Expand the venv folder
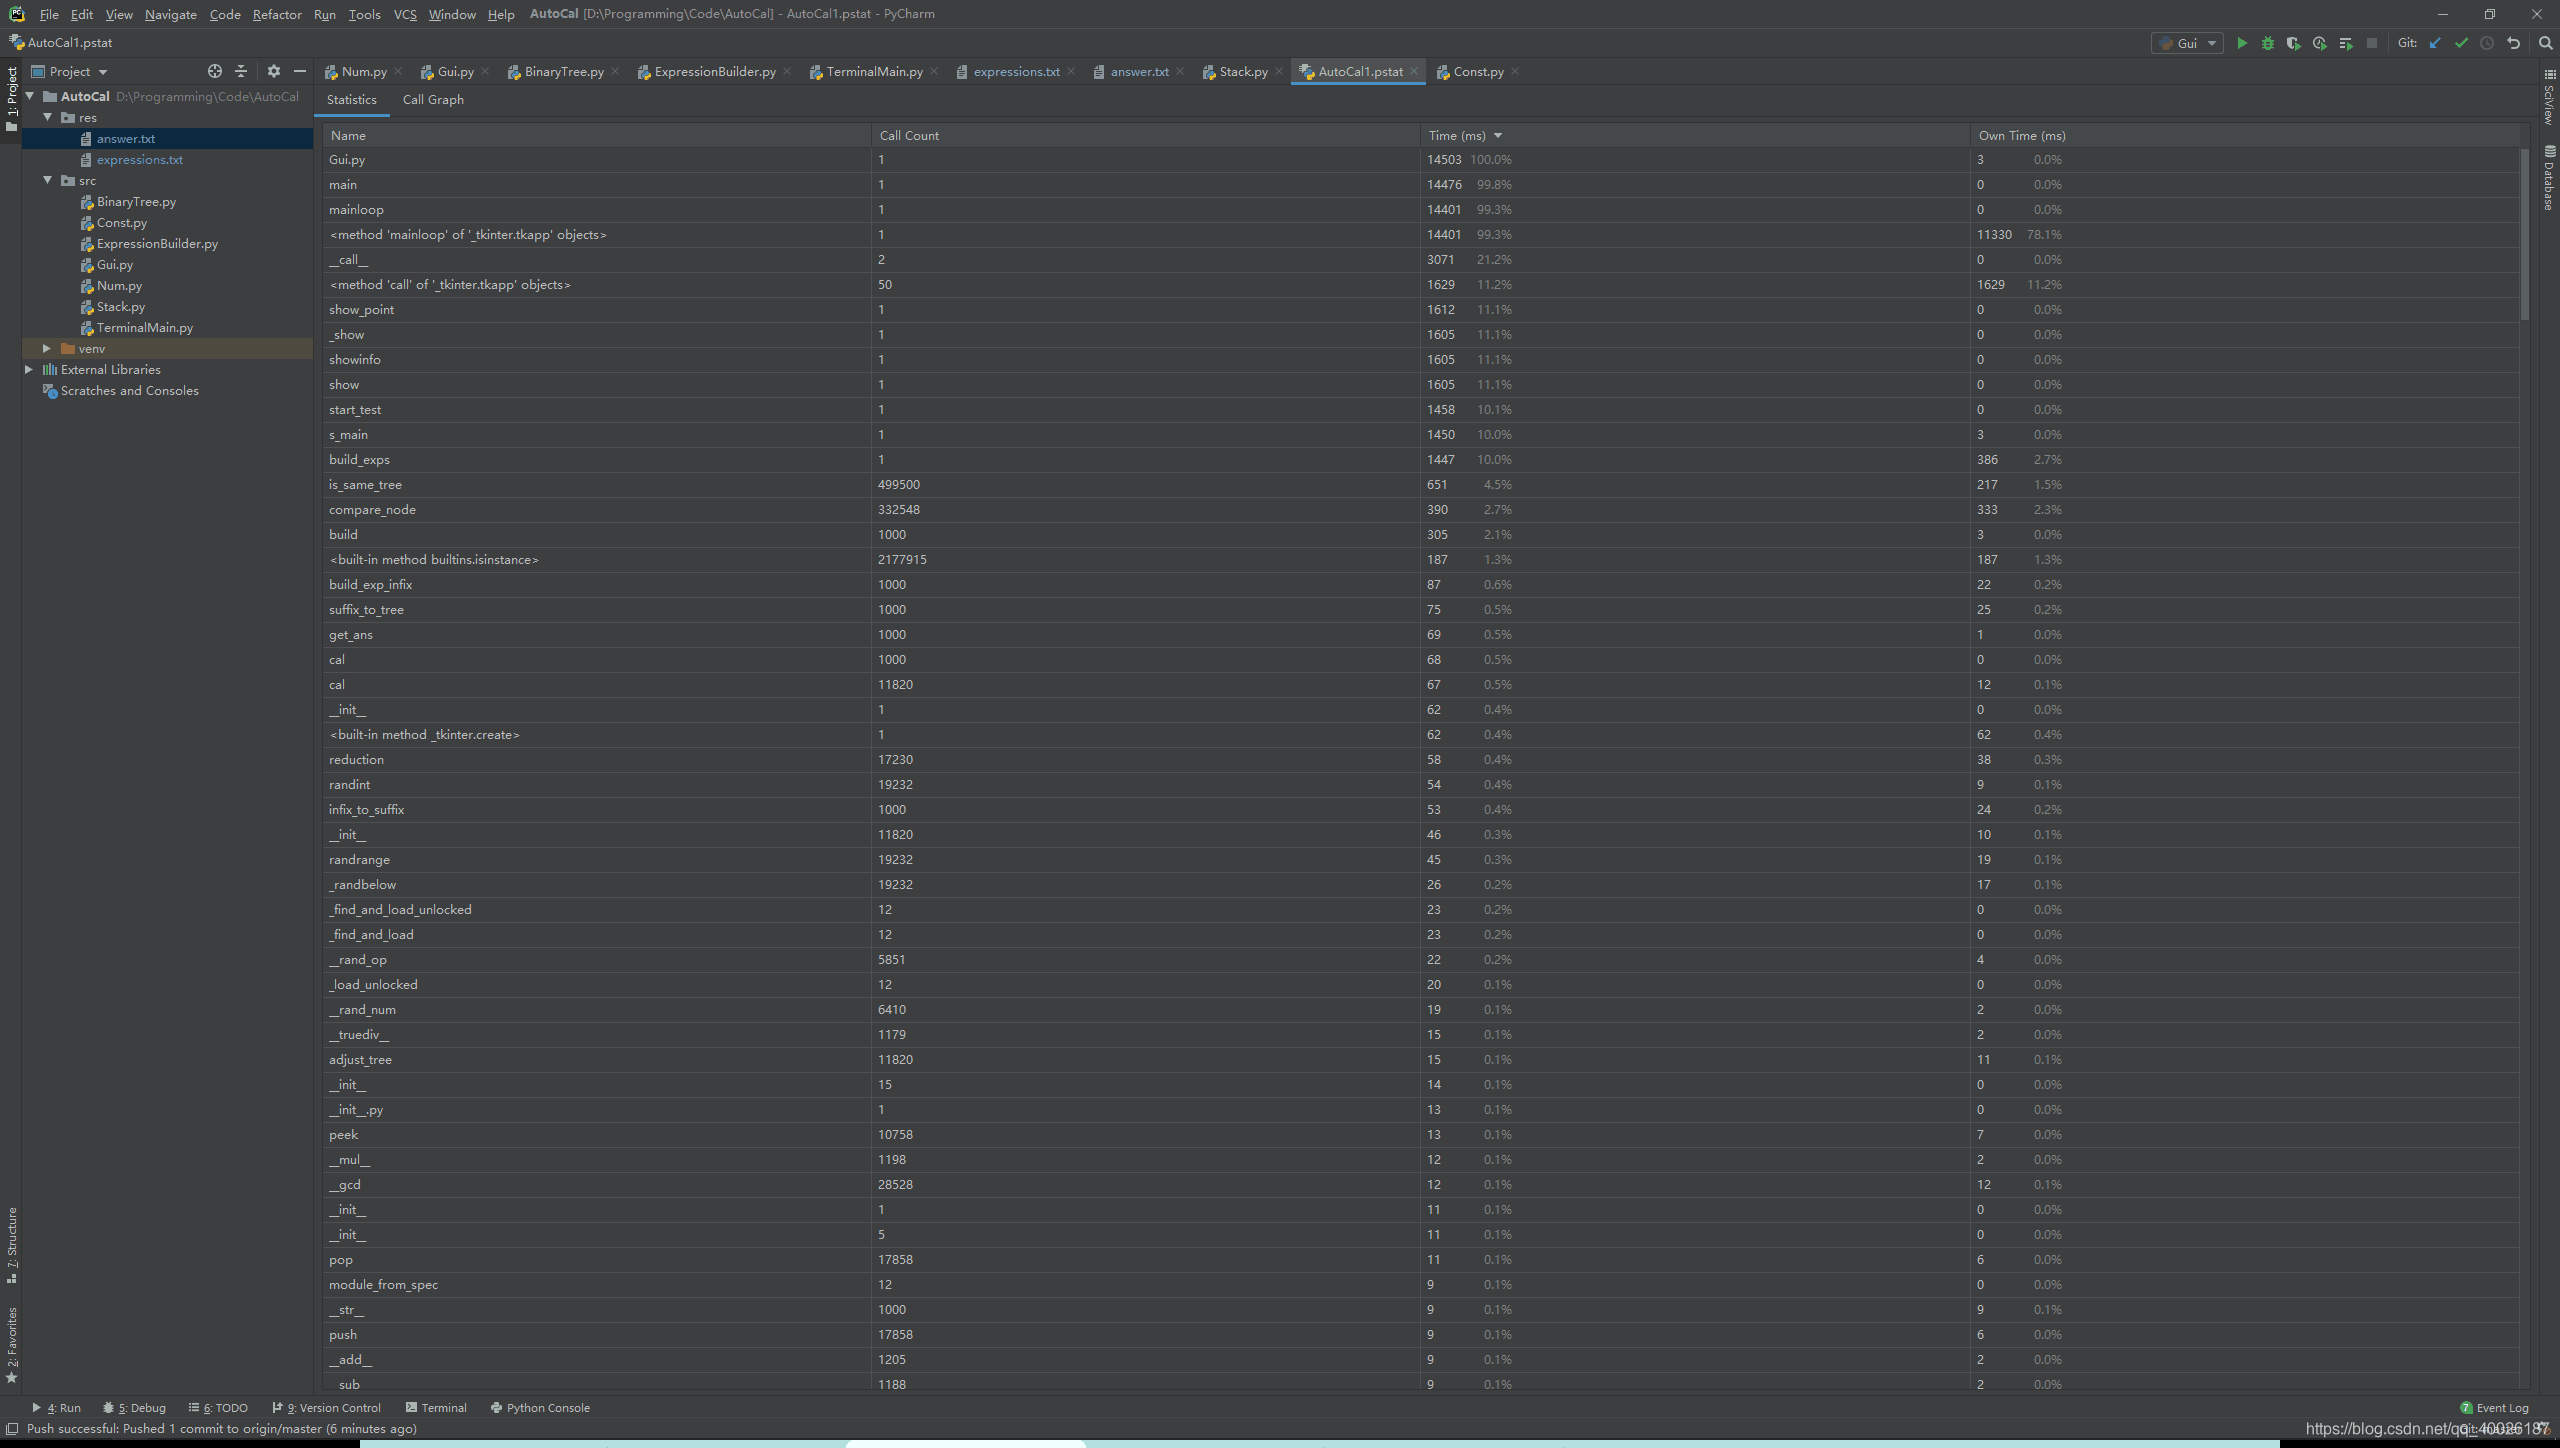2560x1448 pixels. click(x=47, y=348)
